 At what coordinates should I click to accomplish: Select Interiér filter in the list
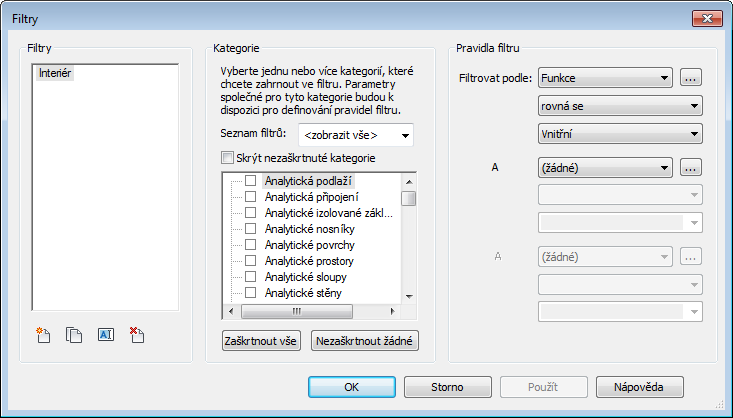(55, 73)
